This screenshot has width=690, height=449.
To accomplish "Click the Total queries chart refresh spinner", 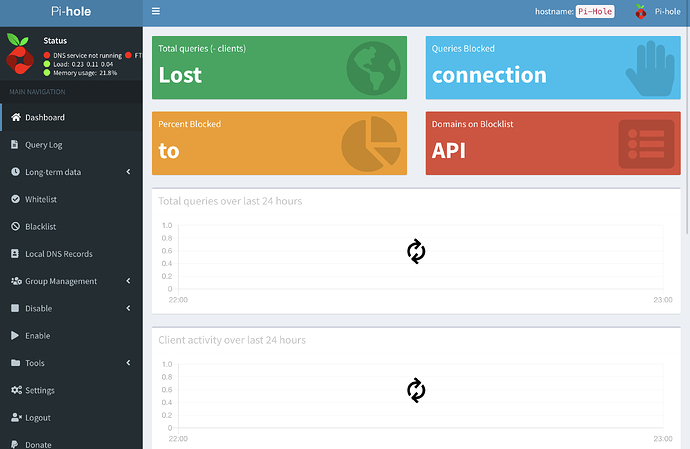I will [x=416, y=252].
